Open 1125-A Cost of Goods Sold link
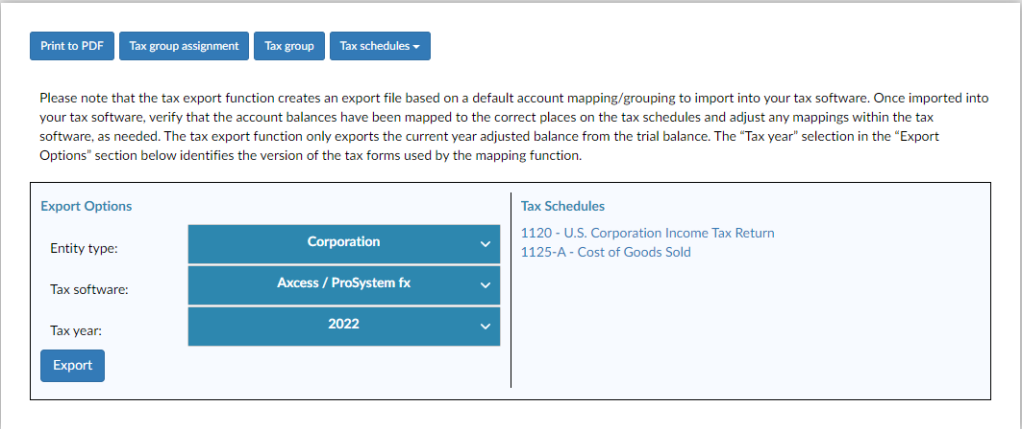1022x429 pixels. pyautogui.click(x=605, y=252)
